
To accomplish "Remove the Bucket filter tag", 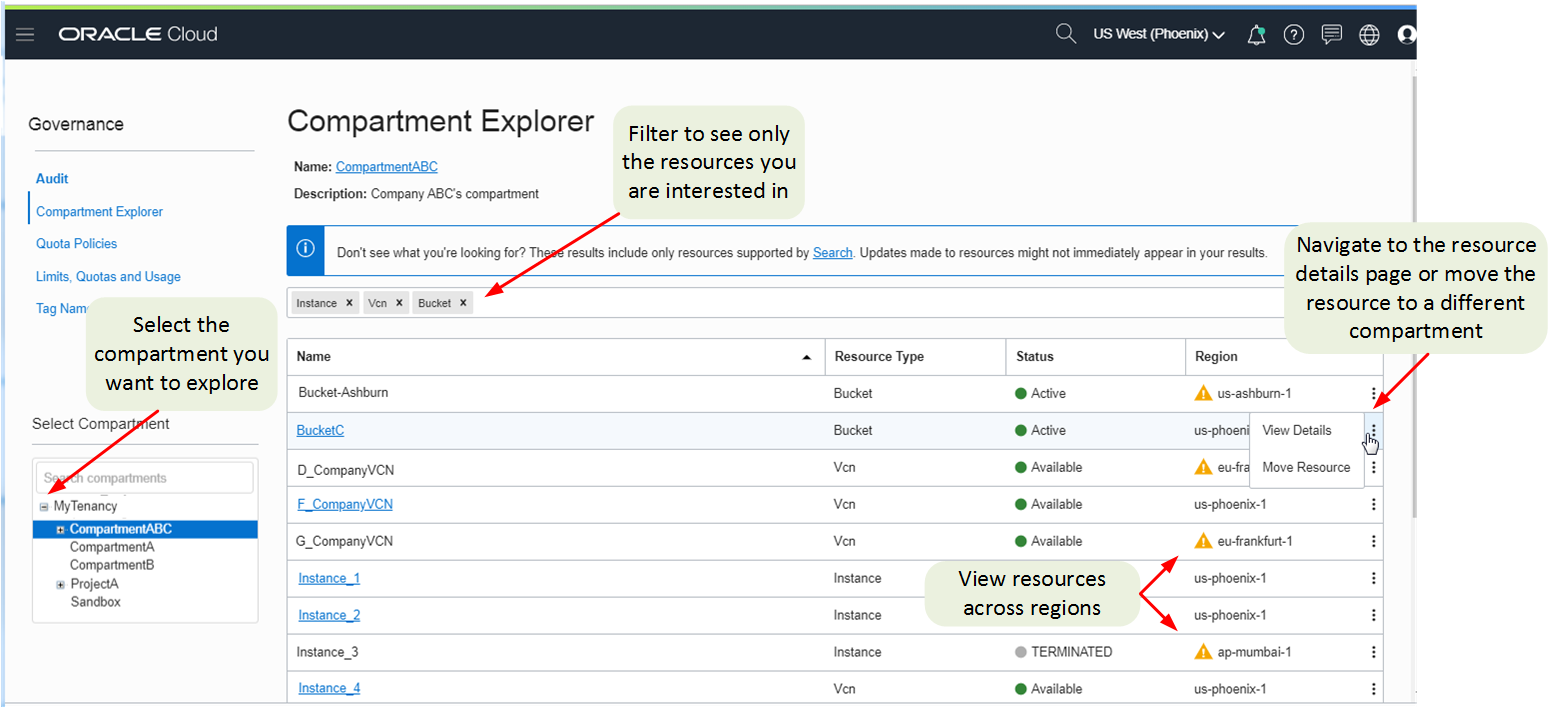I will 463,303.
